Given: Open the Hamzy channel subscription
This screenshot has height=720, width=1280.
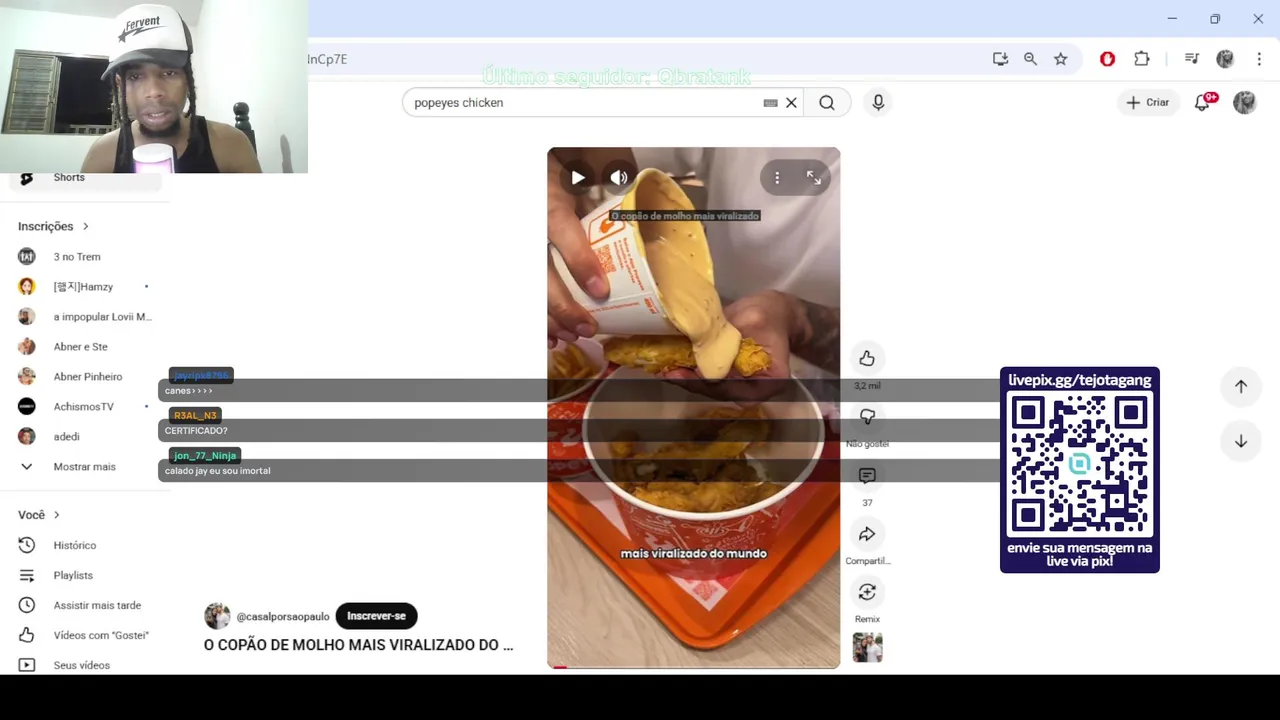Looking at the screenshot, I should pos(85,287).
